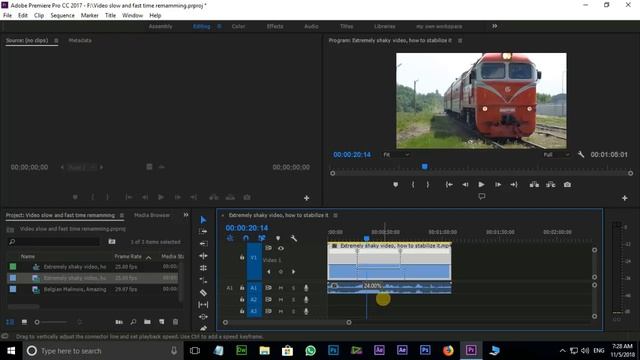Click the Extract button in Program monitor

(x=551, y=184)
